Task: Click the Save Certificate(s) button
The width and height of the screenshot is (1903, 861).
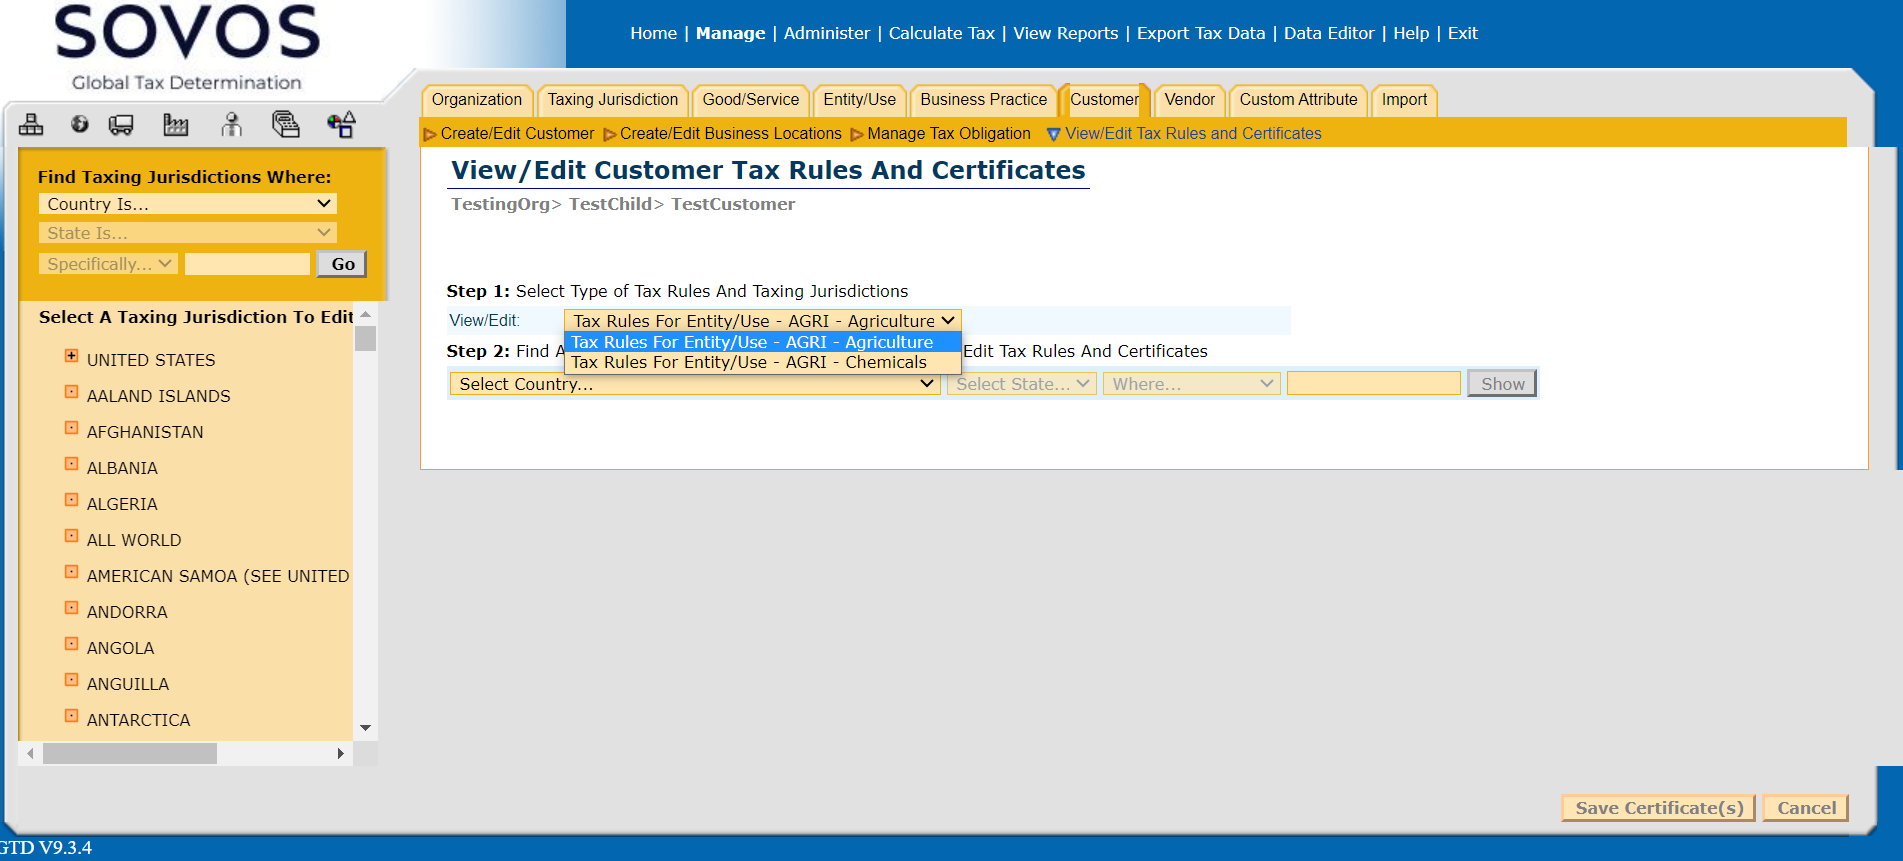Action: 1658,808
